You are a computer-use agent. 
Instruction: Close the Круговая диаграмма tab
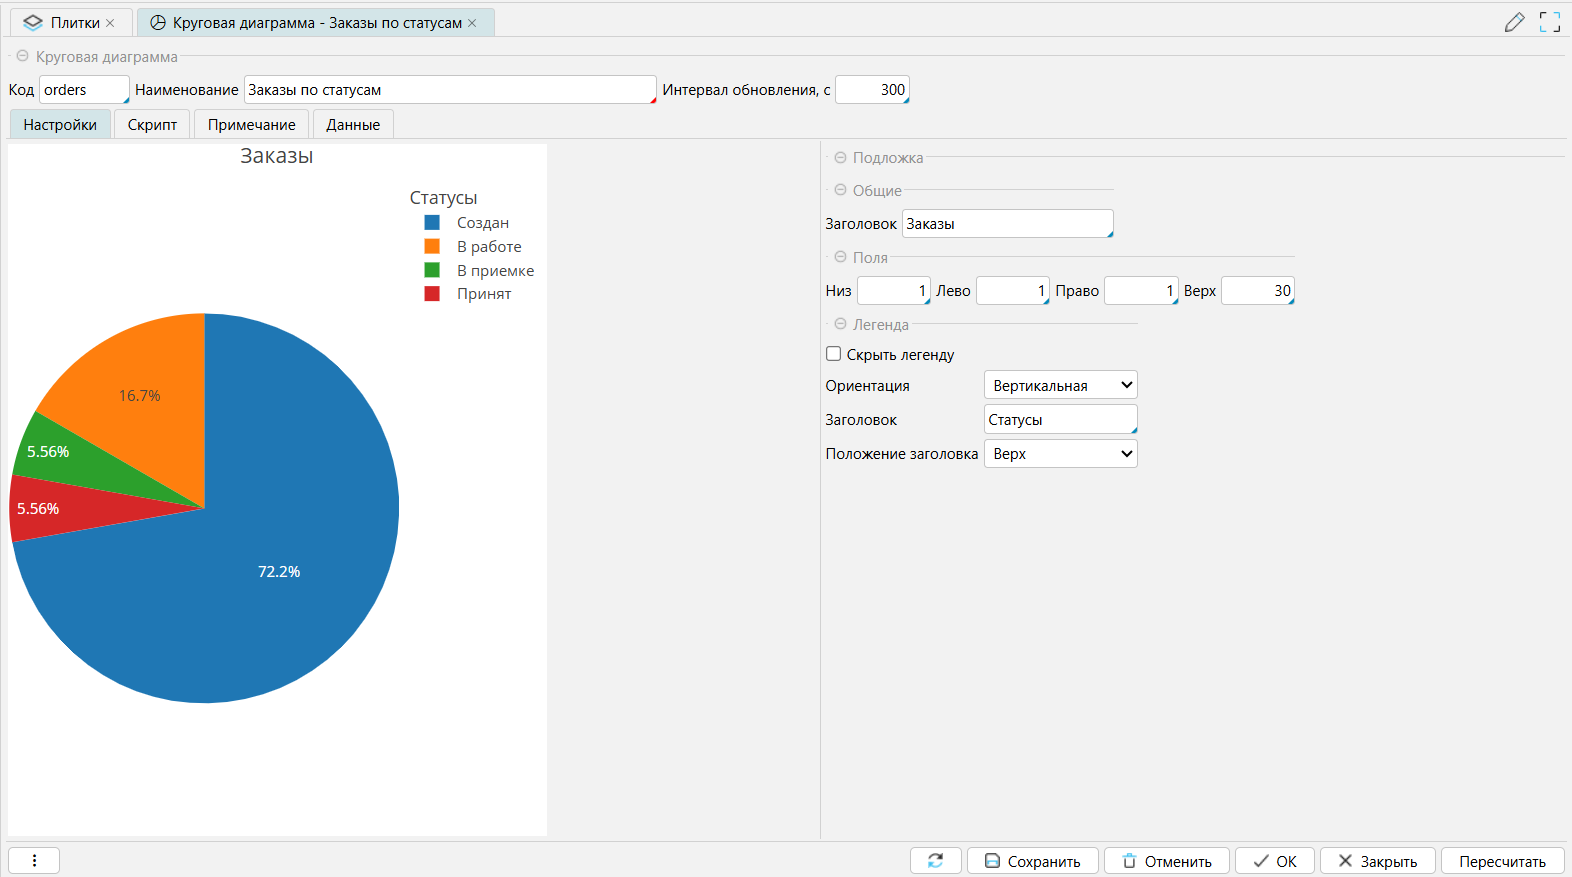coord(473,23)
